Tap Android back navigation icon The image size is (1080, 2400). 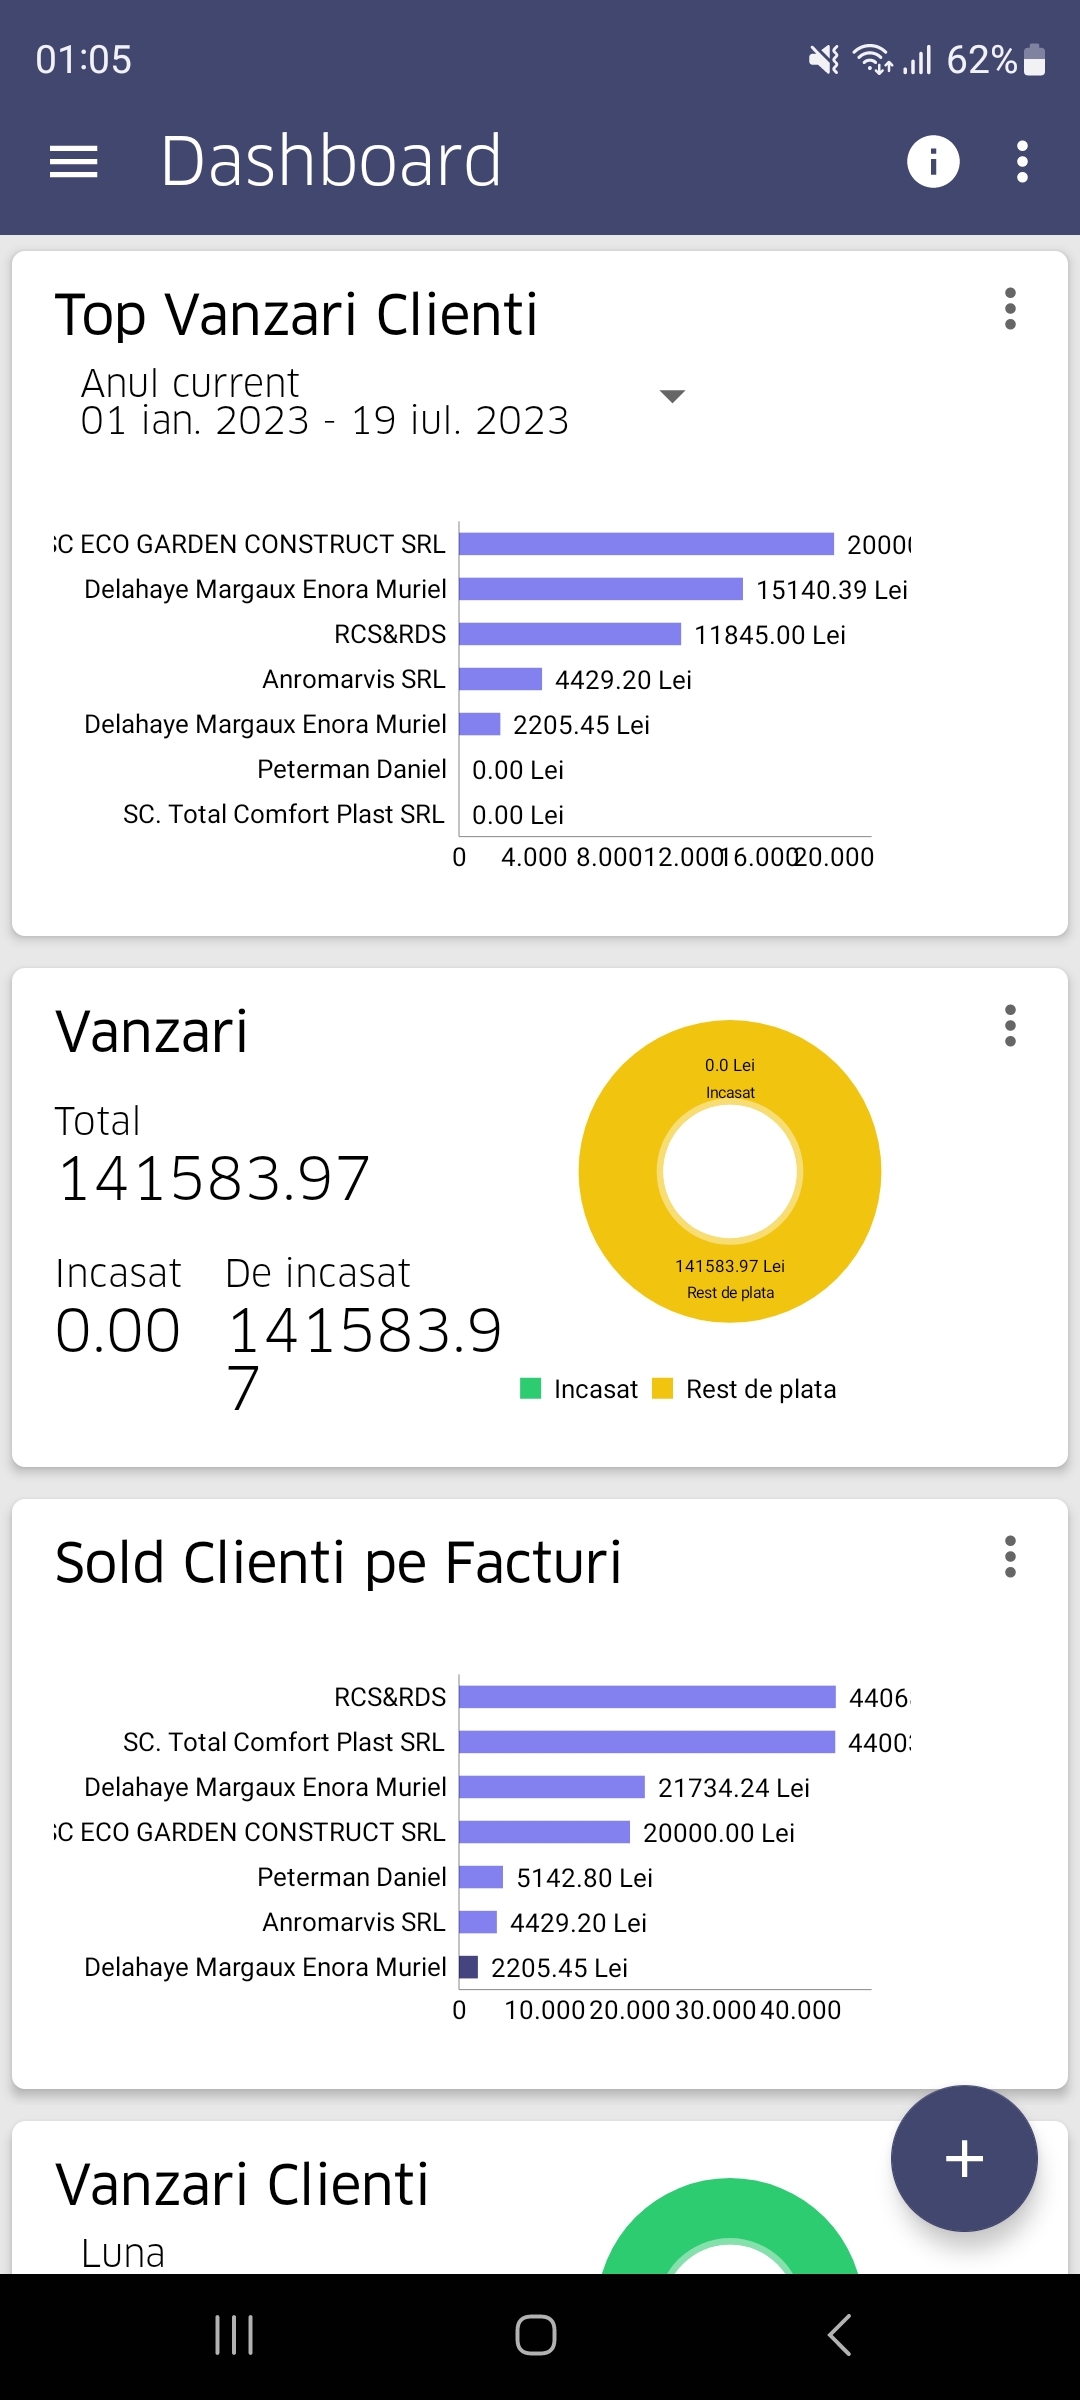click(x=839, y=2335)
